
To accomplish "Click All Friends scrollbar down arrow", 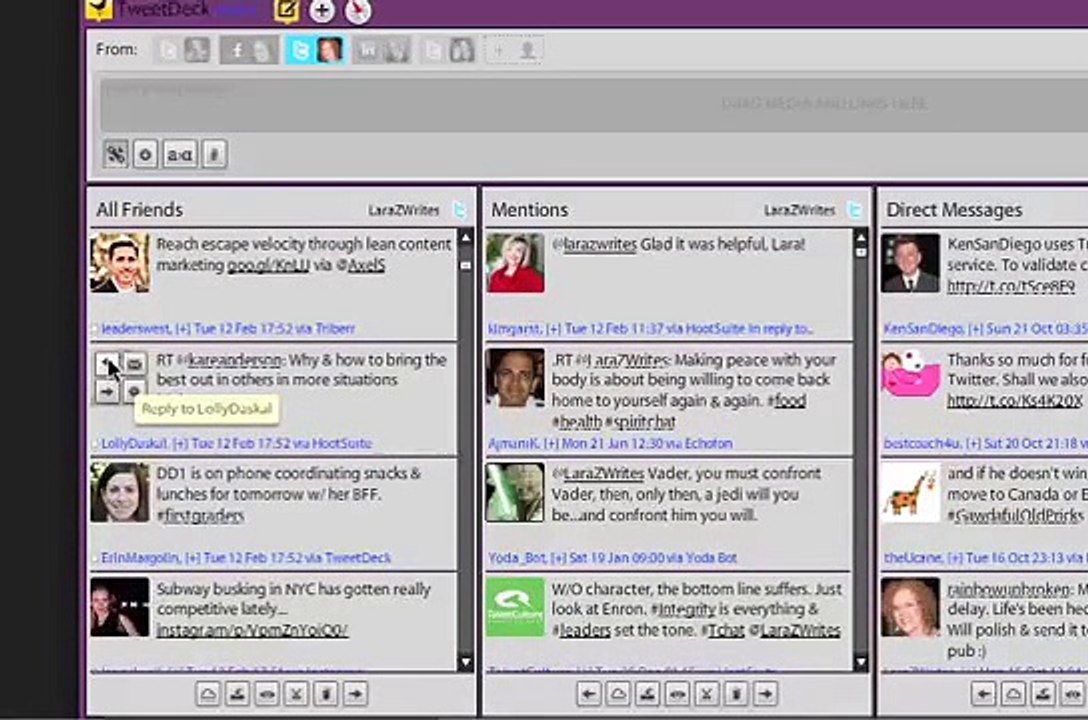I will pos(466,662).
